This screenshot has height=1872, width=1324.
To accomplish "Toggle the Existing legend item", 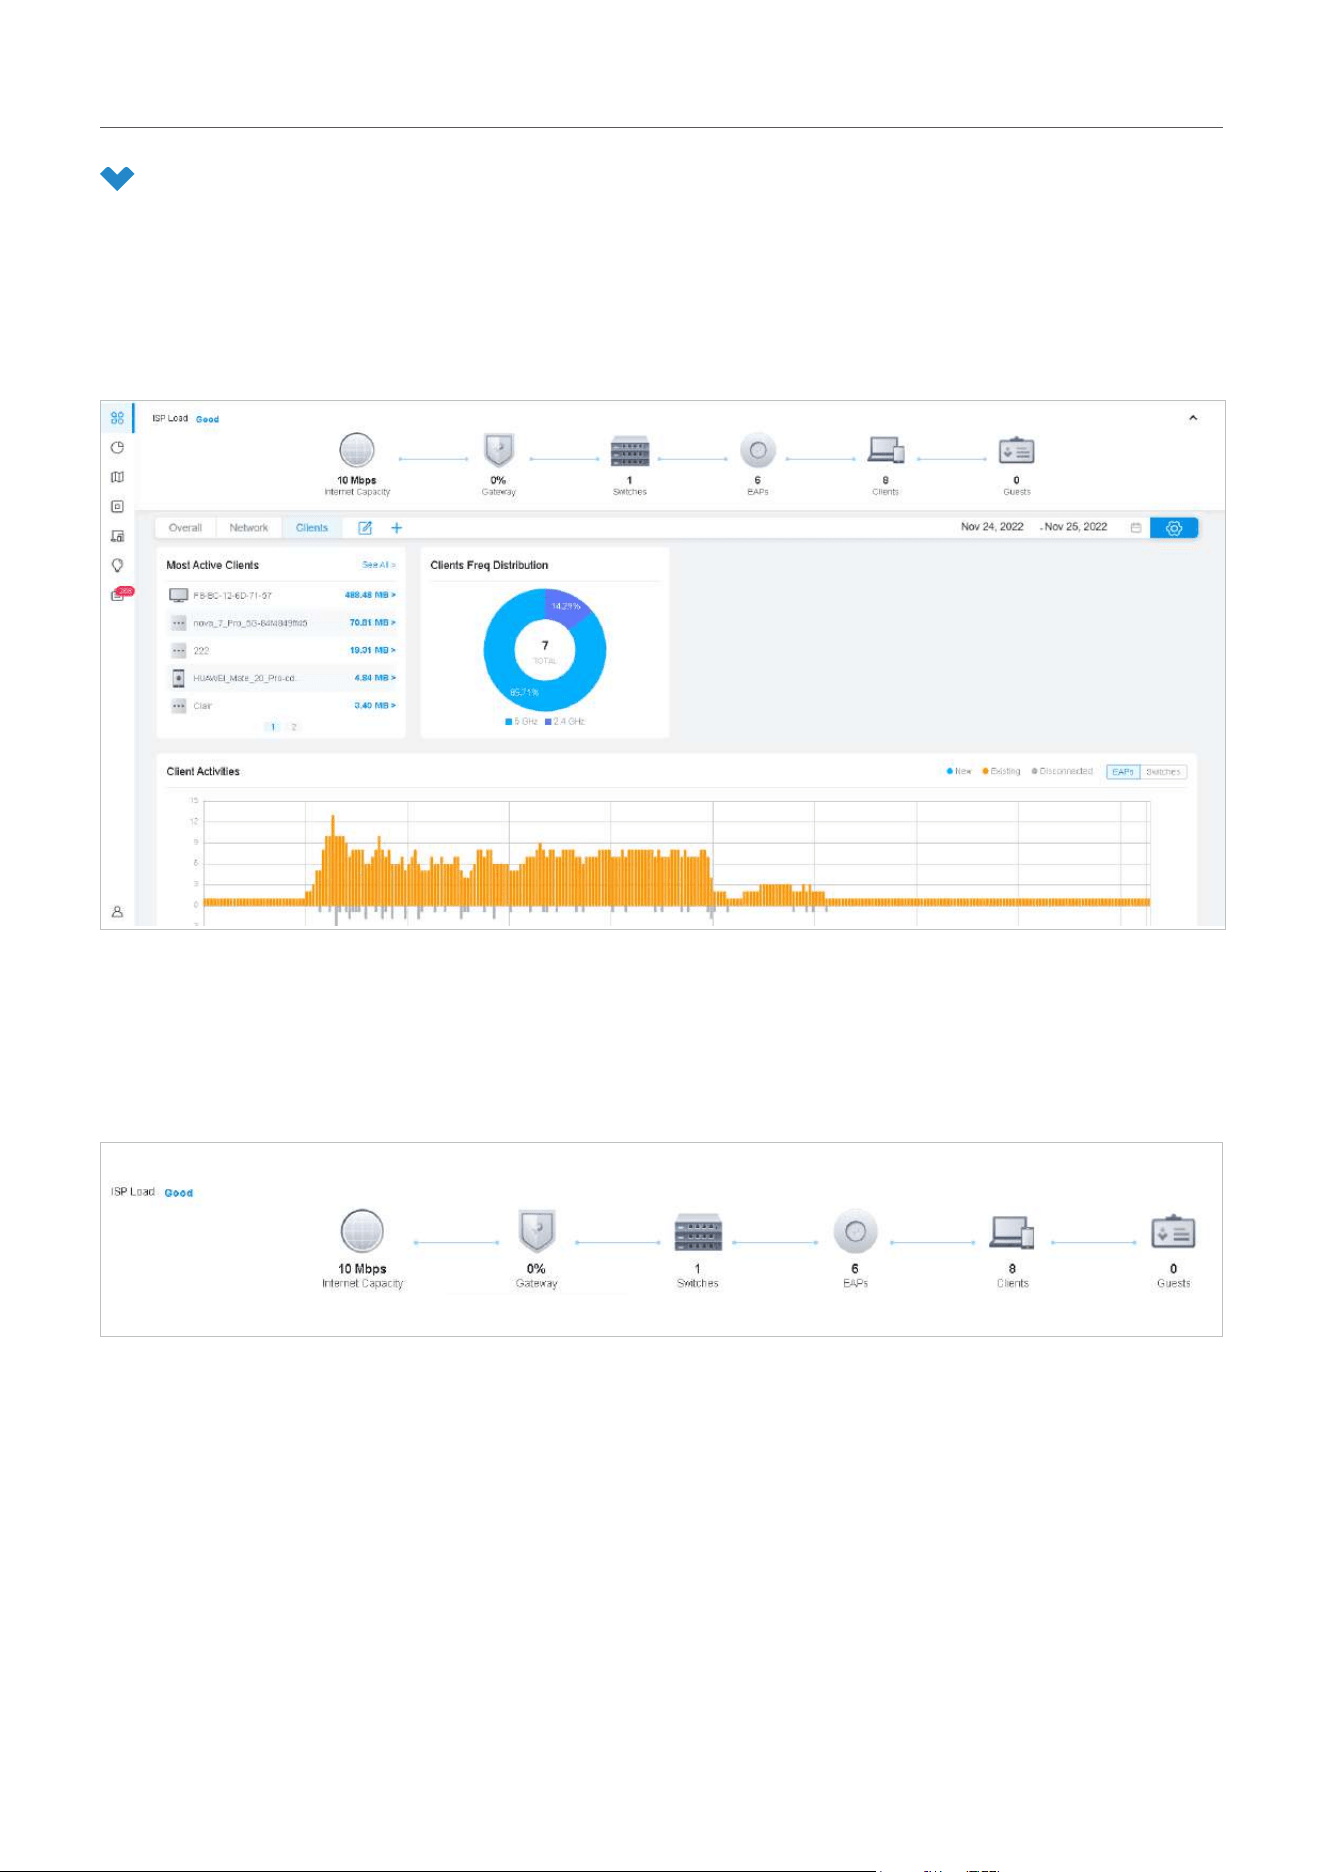I will pyautogui.click(x=1001, y=772).
